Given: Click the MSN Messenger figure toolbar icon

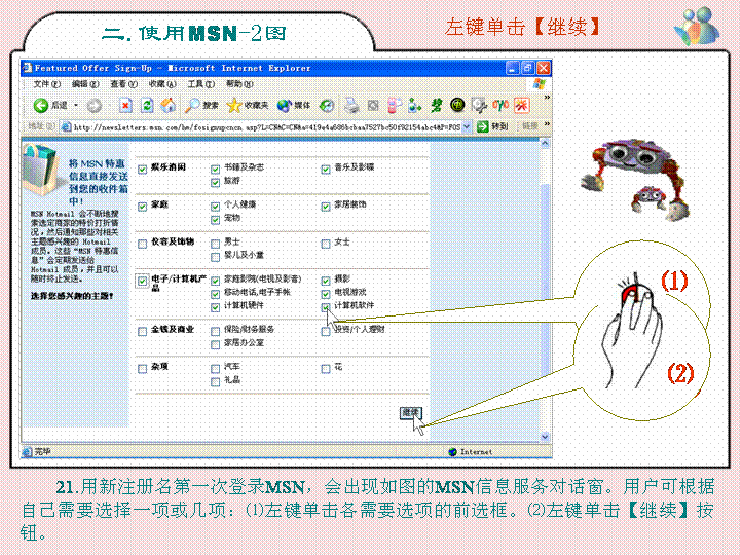Looking at the screenshot, I should pyautogui.click(x=414, y=105).
